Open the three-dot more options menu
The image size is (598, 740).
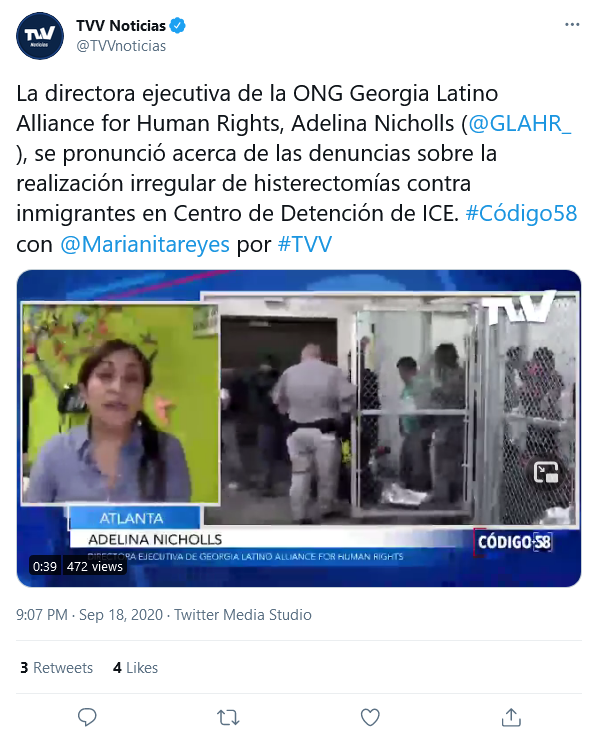[x=572, y=25]
